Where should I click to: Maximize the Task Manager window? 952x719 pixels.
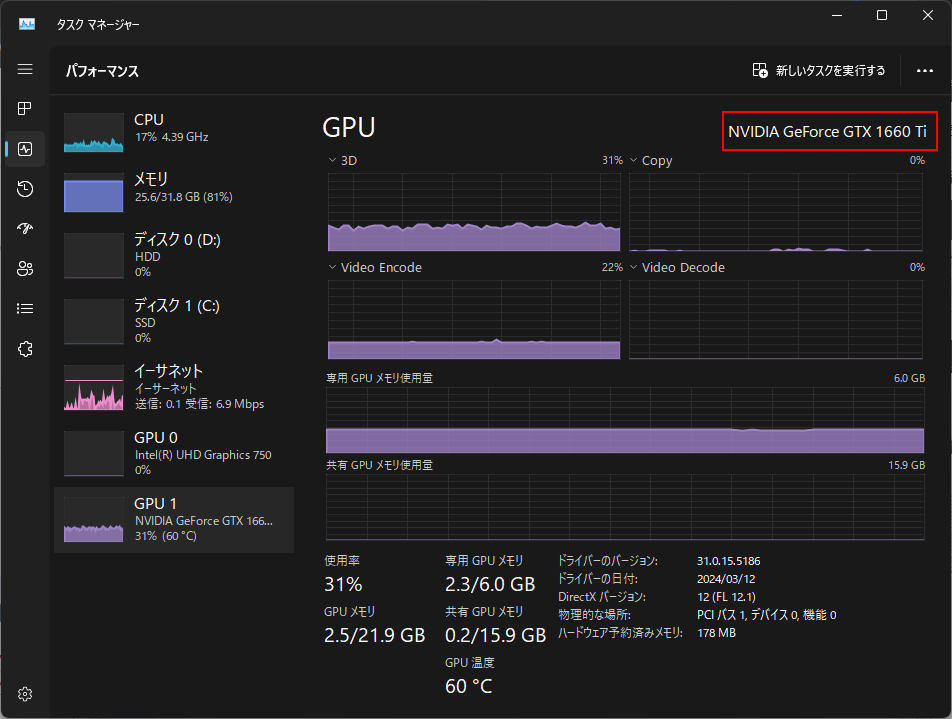click(x=882, y=15)
